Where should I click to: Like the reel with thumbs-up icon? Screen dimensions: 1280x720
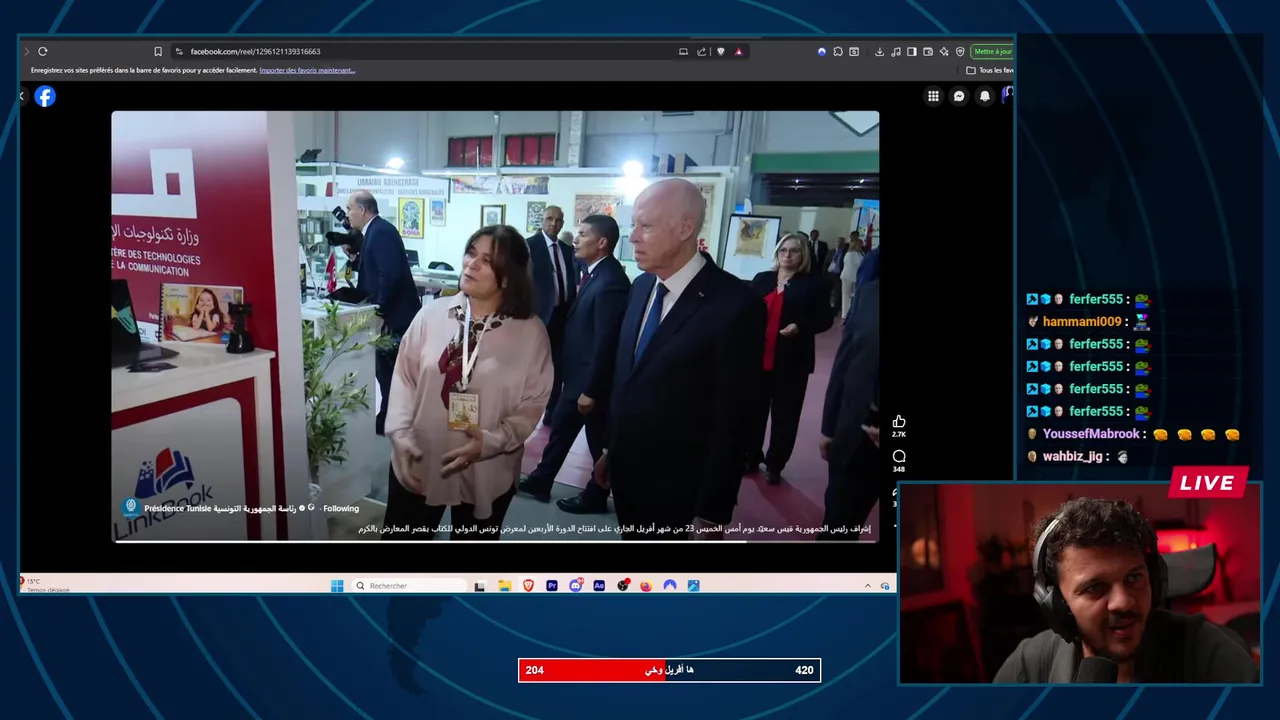click(899, 421)
